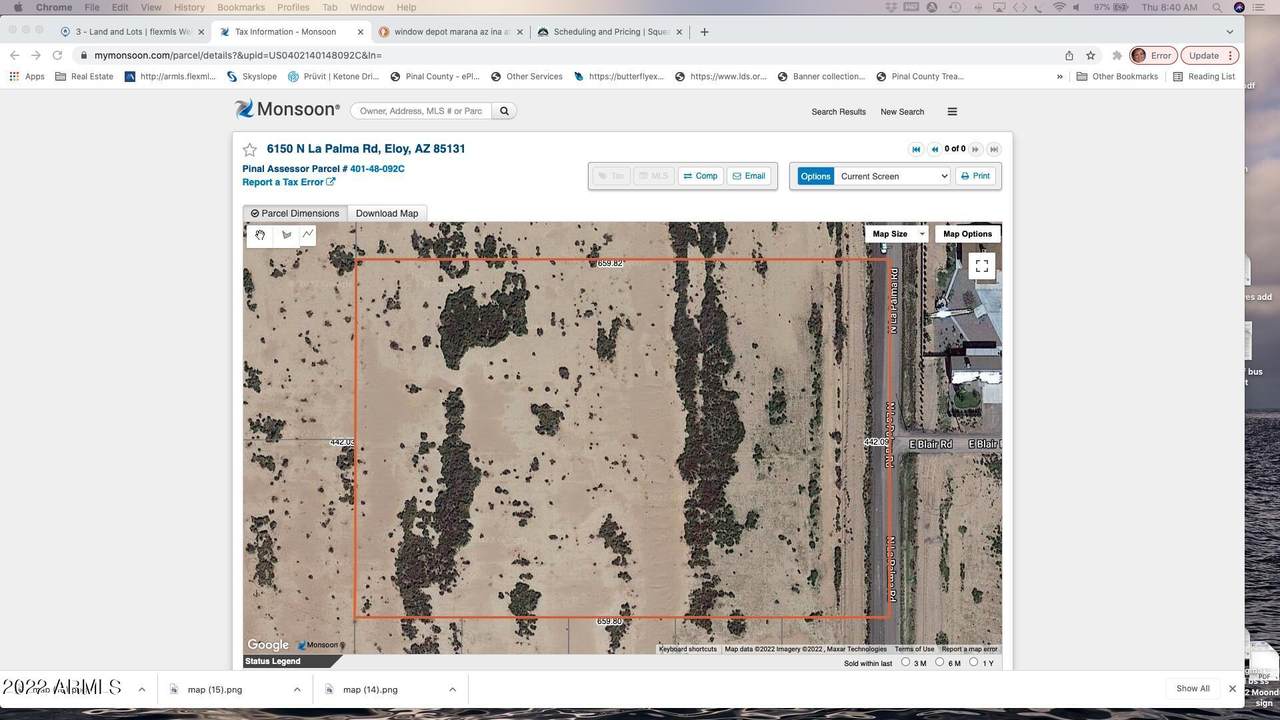The width and height of the screenshot is (1280, 720).
Task: Toggle fullscreen map view
Action: 982,266
